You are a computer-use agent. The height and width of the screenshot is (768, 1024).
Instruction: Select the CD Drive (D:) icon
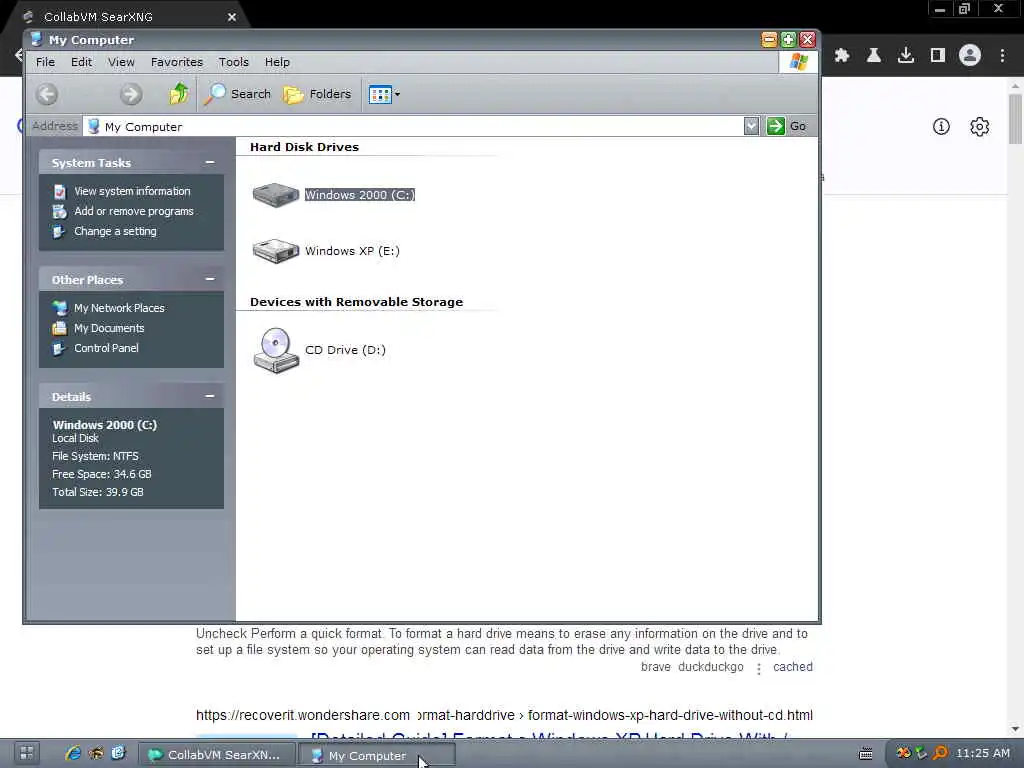[276, 350]
